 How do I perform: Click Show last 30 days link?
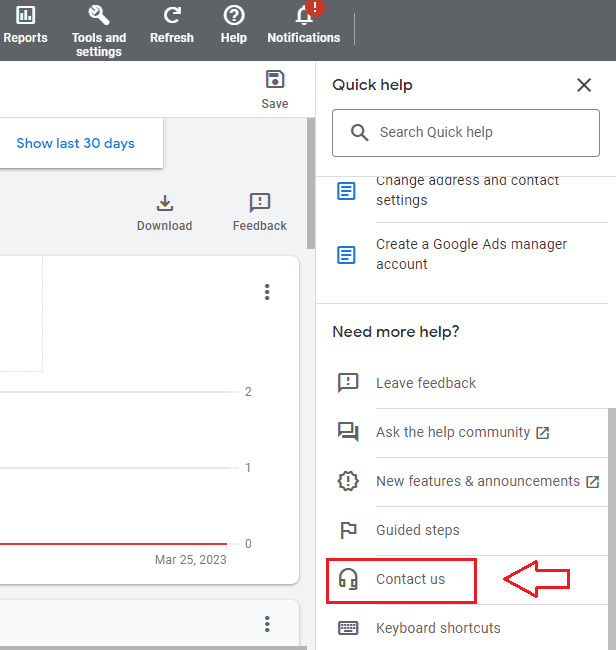76,143
